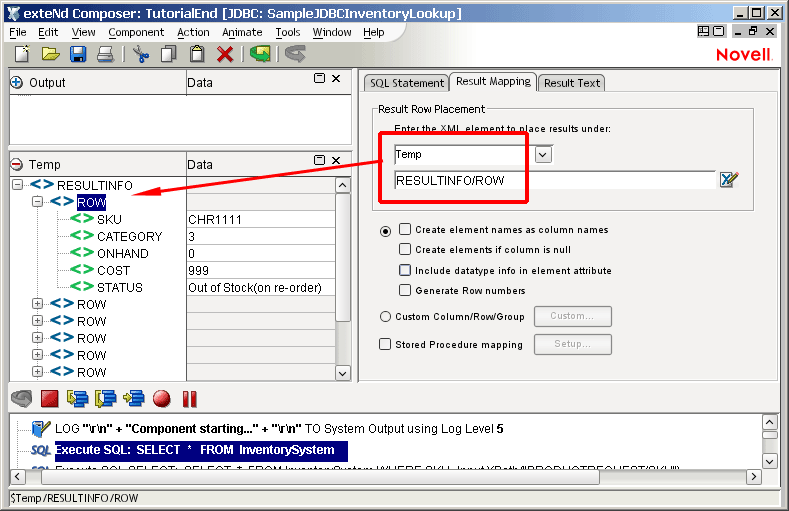Image resolution: width=789 pixels, height=511 pixels.
Task: Select the STATUS element in the tree
Action: click(x=120, y=287)
